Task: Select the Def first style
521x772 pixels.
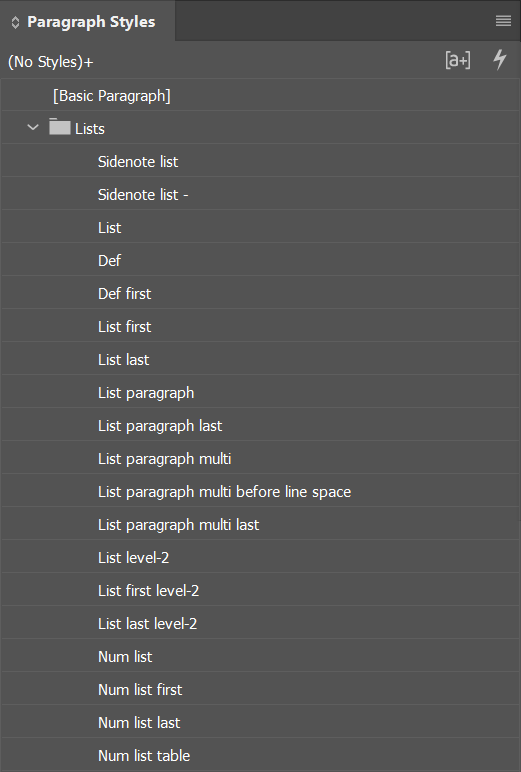Action: (x=260, y=293)
